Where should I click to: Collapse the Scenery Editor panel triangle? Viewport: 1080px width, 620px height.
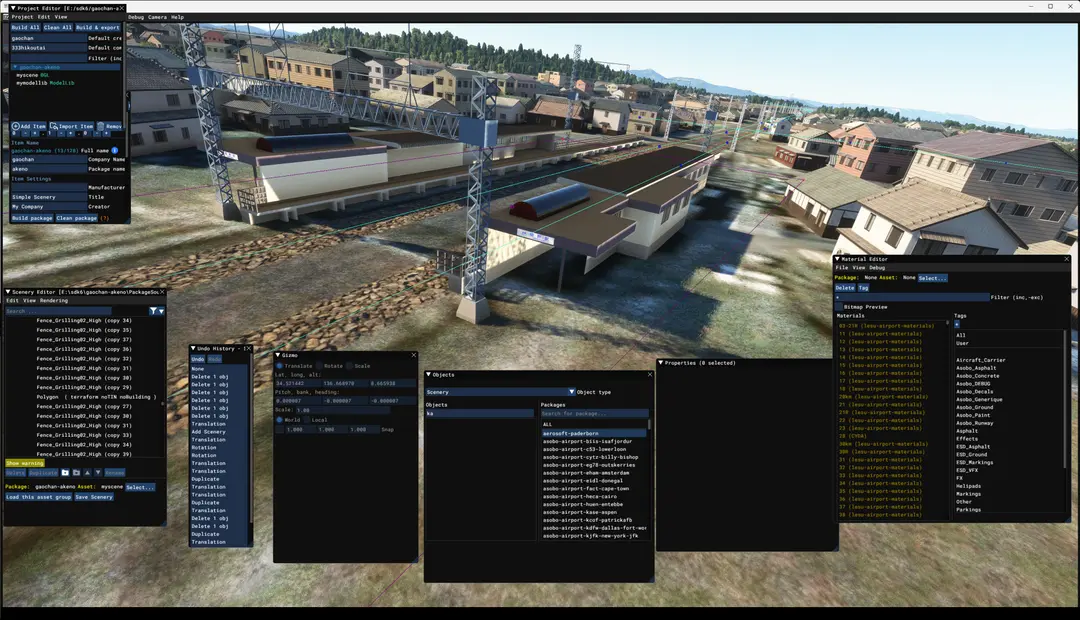(8, 292)
